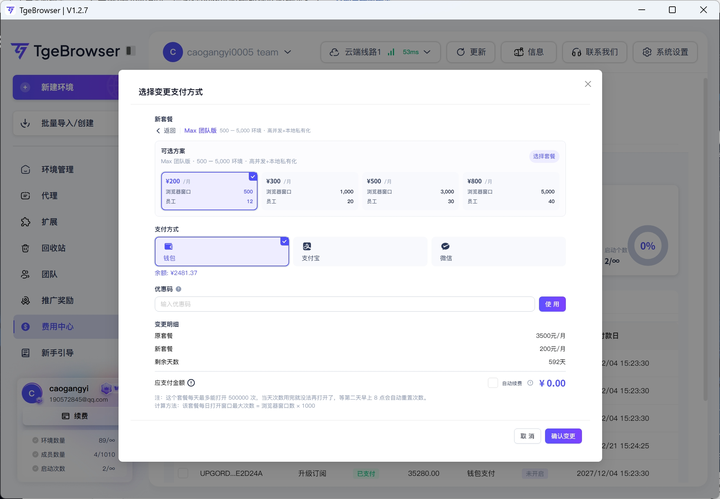Apply coupon with the 使用 button
The height and width of the screenshot is (499, 720).
552,304
